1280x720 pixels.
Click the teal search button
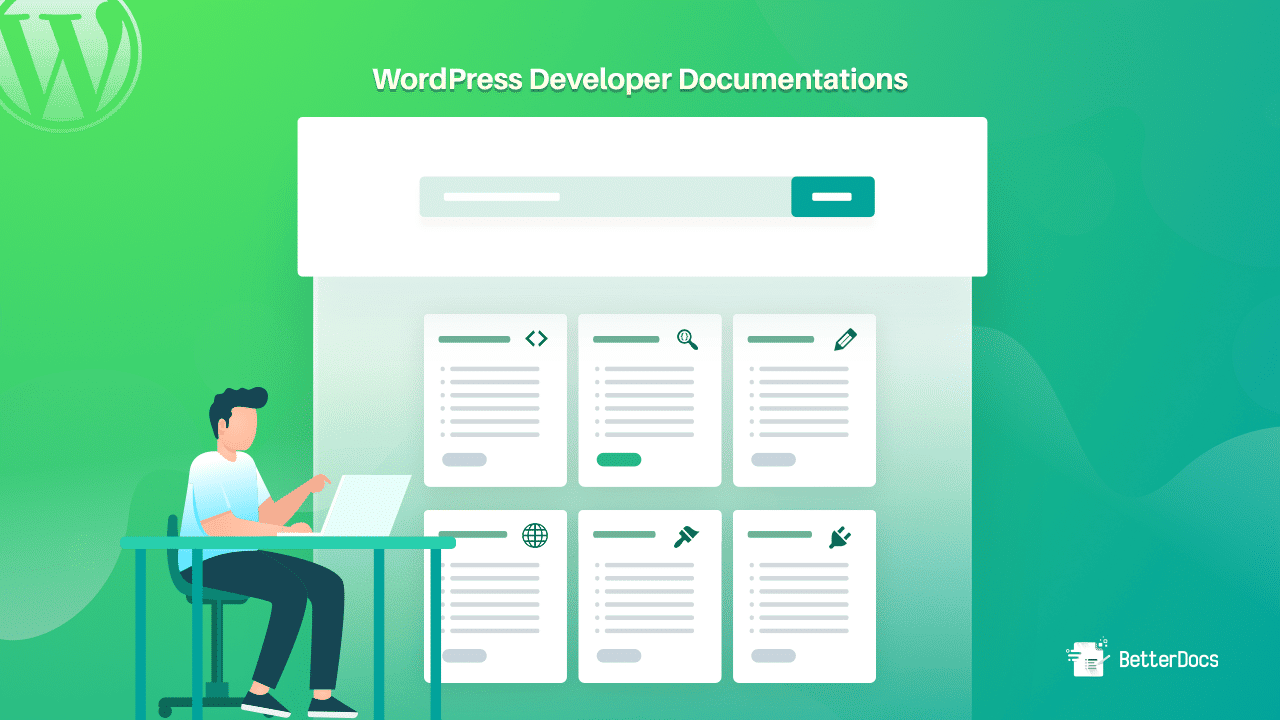click(x=833, y=197)
